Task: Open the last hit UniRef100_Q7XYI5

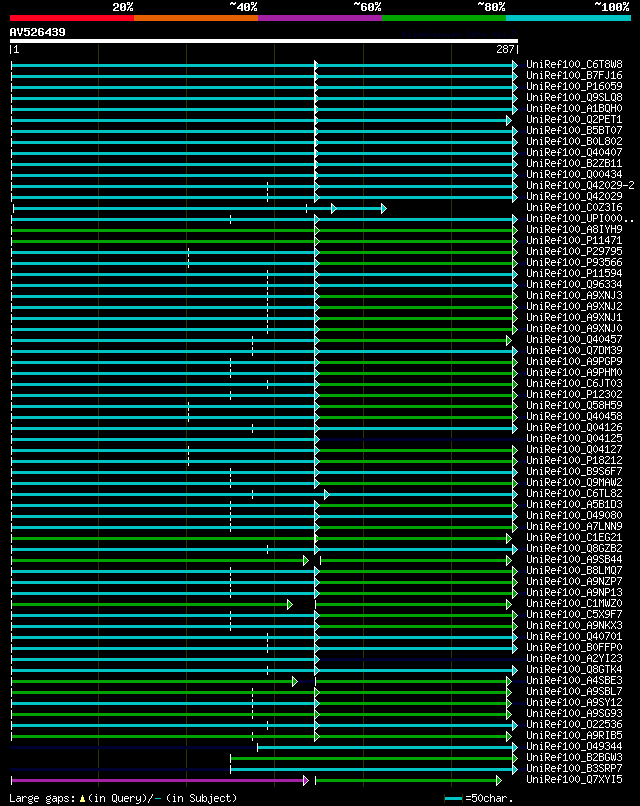Action: [574, 780]
